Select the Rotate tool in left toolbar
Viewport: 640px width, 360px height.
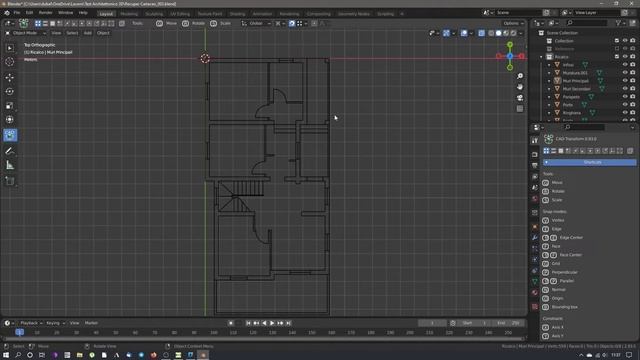pyautogui.click(x=10, y=91)
